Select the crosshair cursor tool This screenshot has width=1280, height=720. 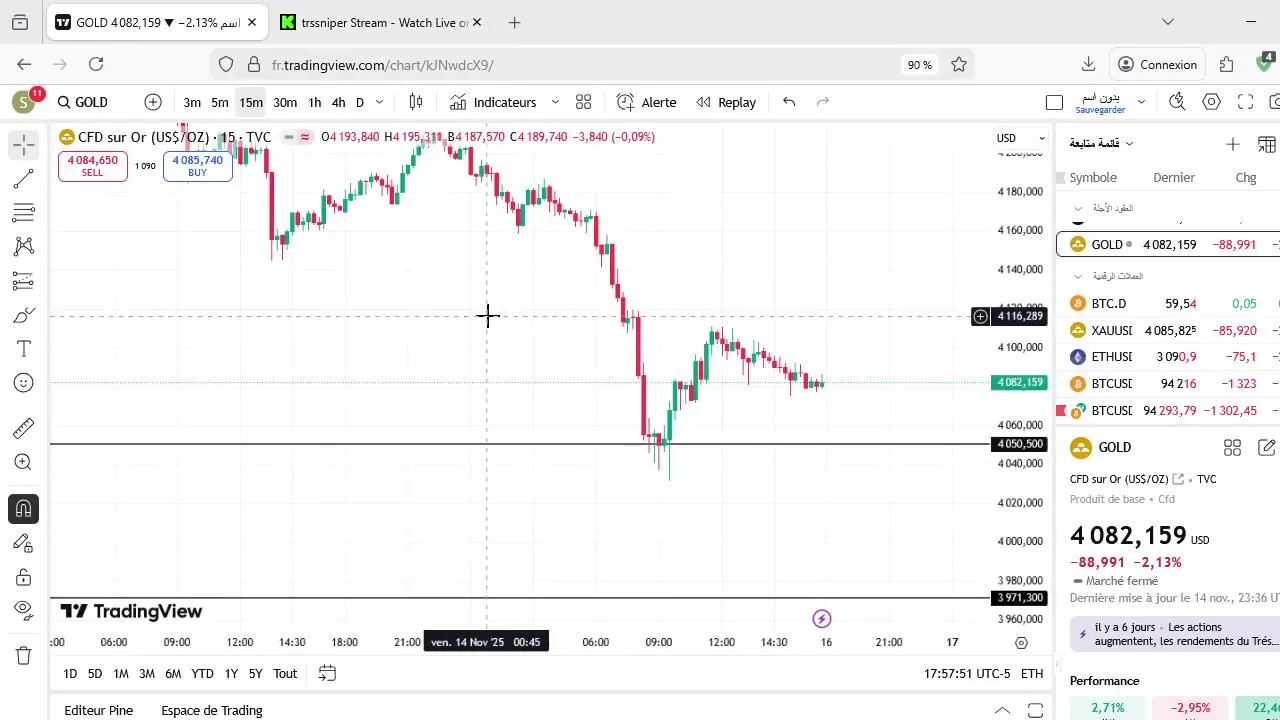coord(24,145)
